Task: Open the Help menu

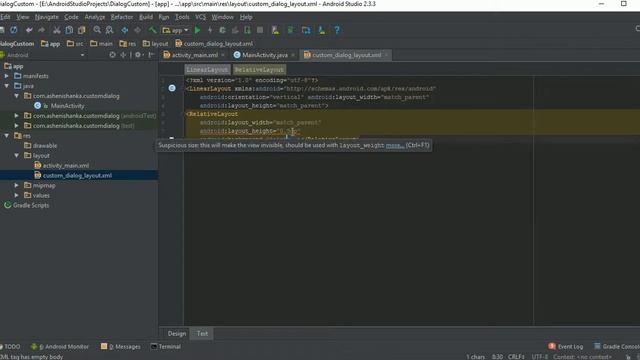Action: [x=246, y=17]
